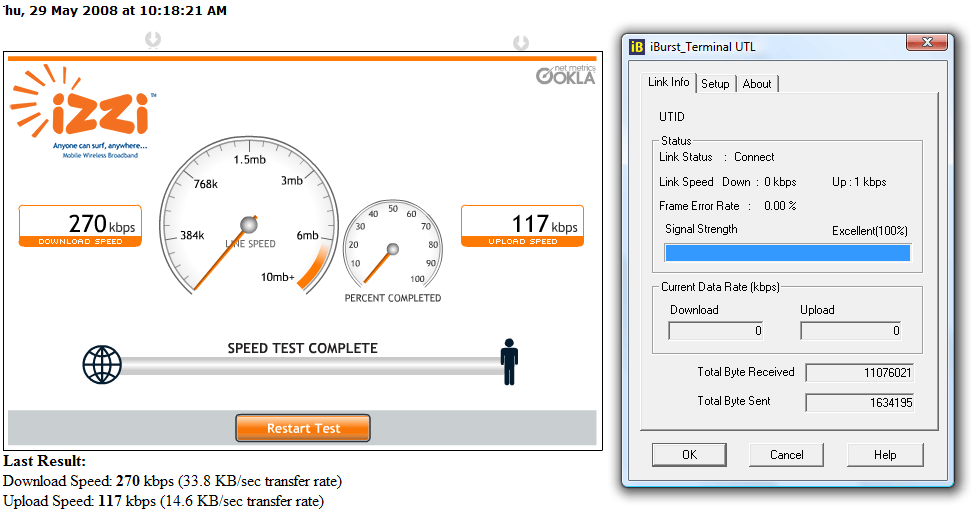Click the globe icon on progress bar

102,364
